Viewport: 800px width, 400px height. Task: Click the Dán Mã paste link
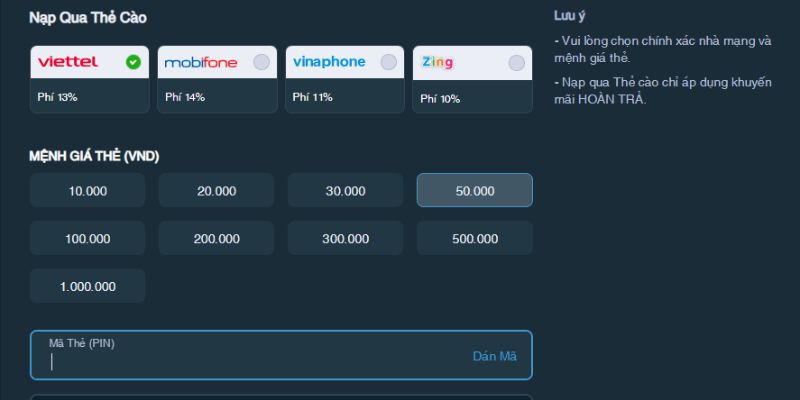tap(494, 356)
